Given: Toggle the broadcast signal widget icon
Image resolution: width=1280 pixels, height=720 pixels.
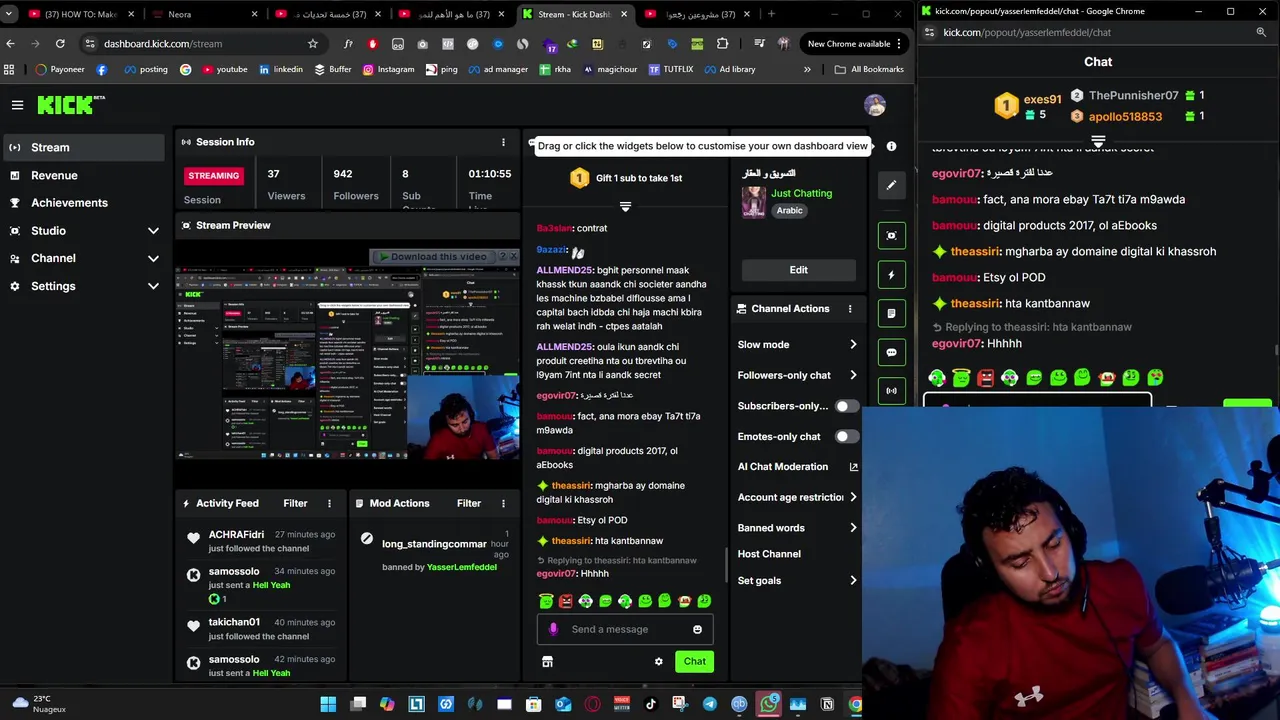Looking at the screenshot, I should [891, 390].
